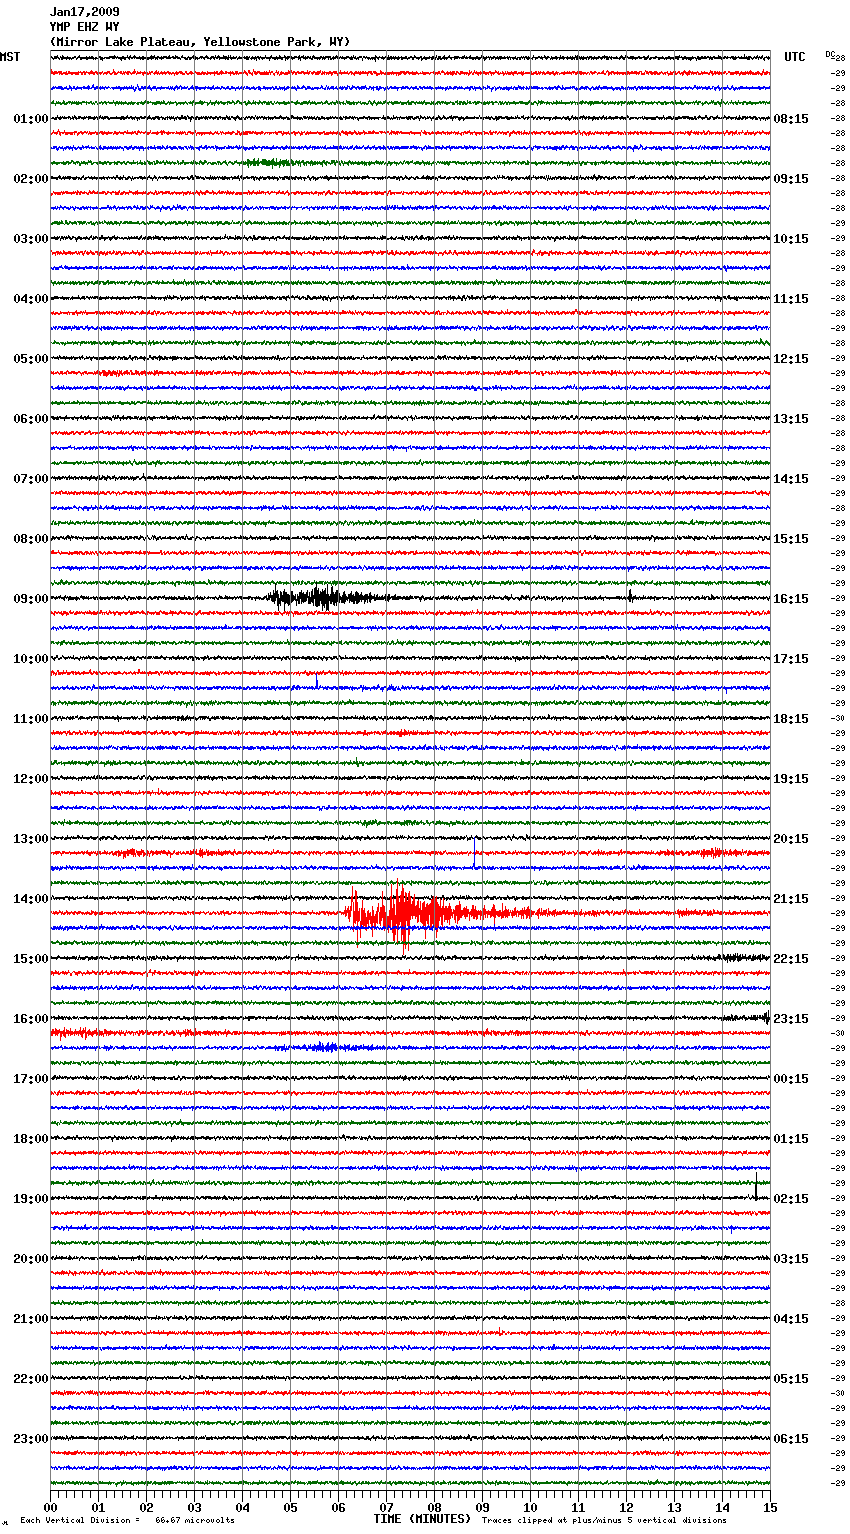
Task: Click the black seismic burst on 09:00 trace
Action: (x=330, y=598)
